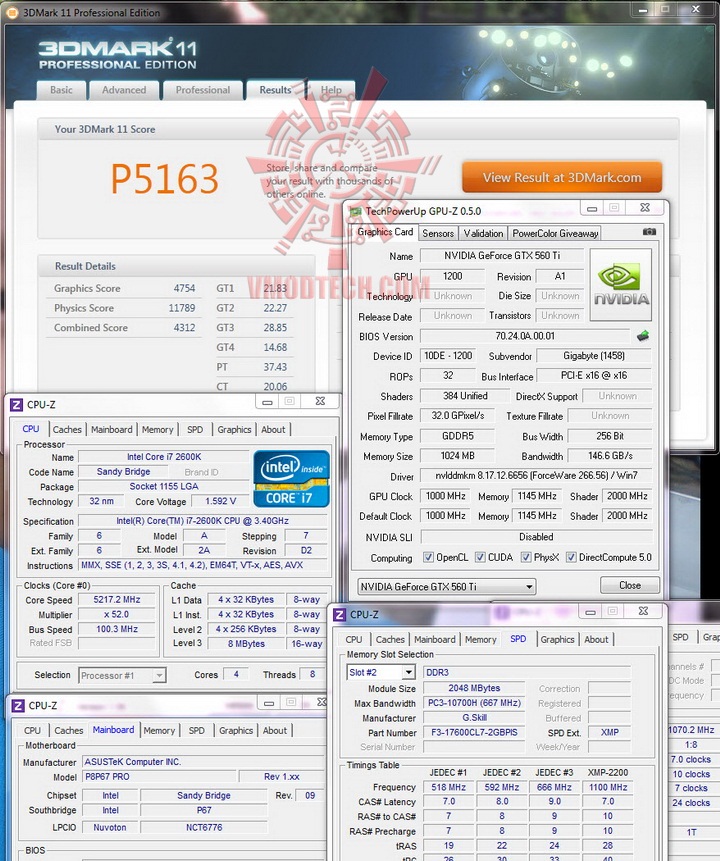Click the P5163 score text

click(165, 178)
